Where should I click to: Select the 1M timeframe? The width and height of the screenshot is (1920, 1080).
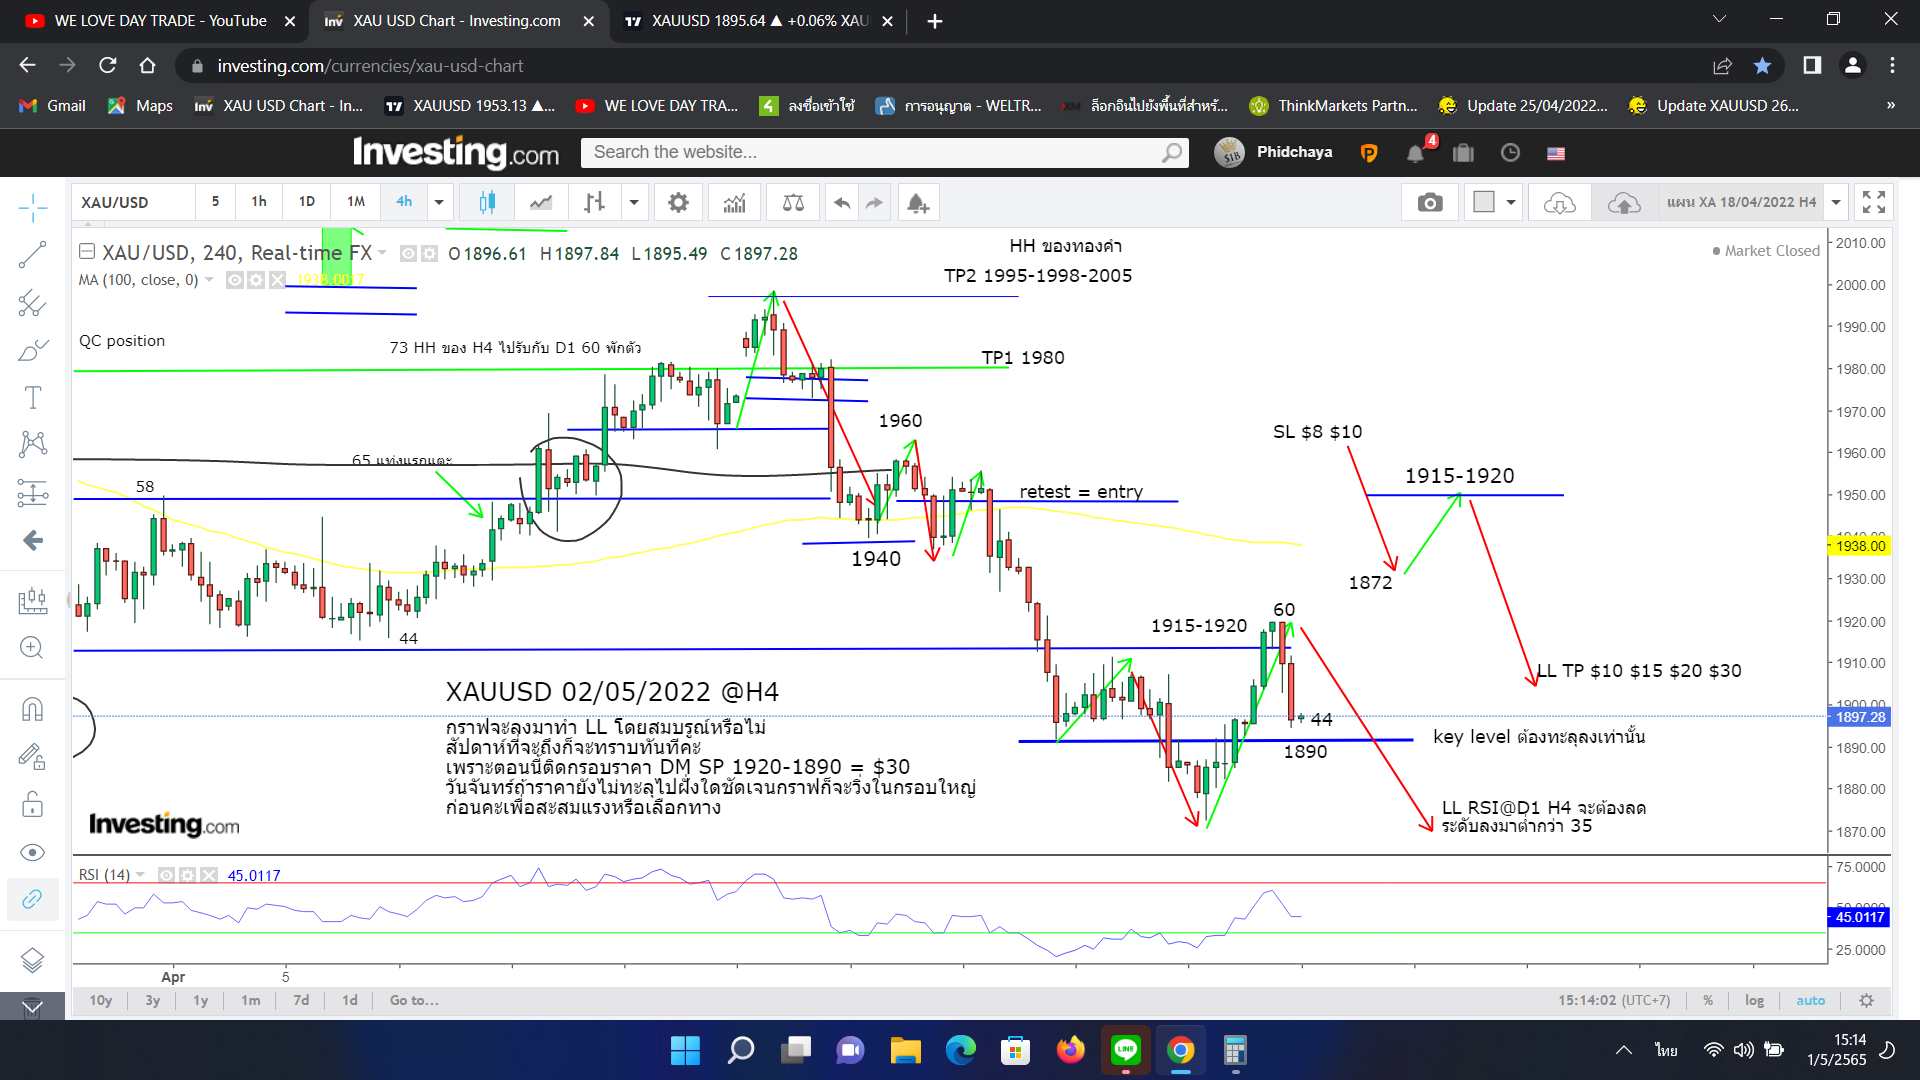pyautogui.click(x=356, y=201)
